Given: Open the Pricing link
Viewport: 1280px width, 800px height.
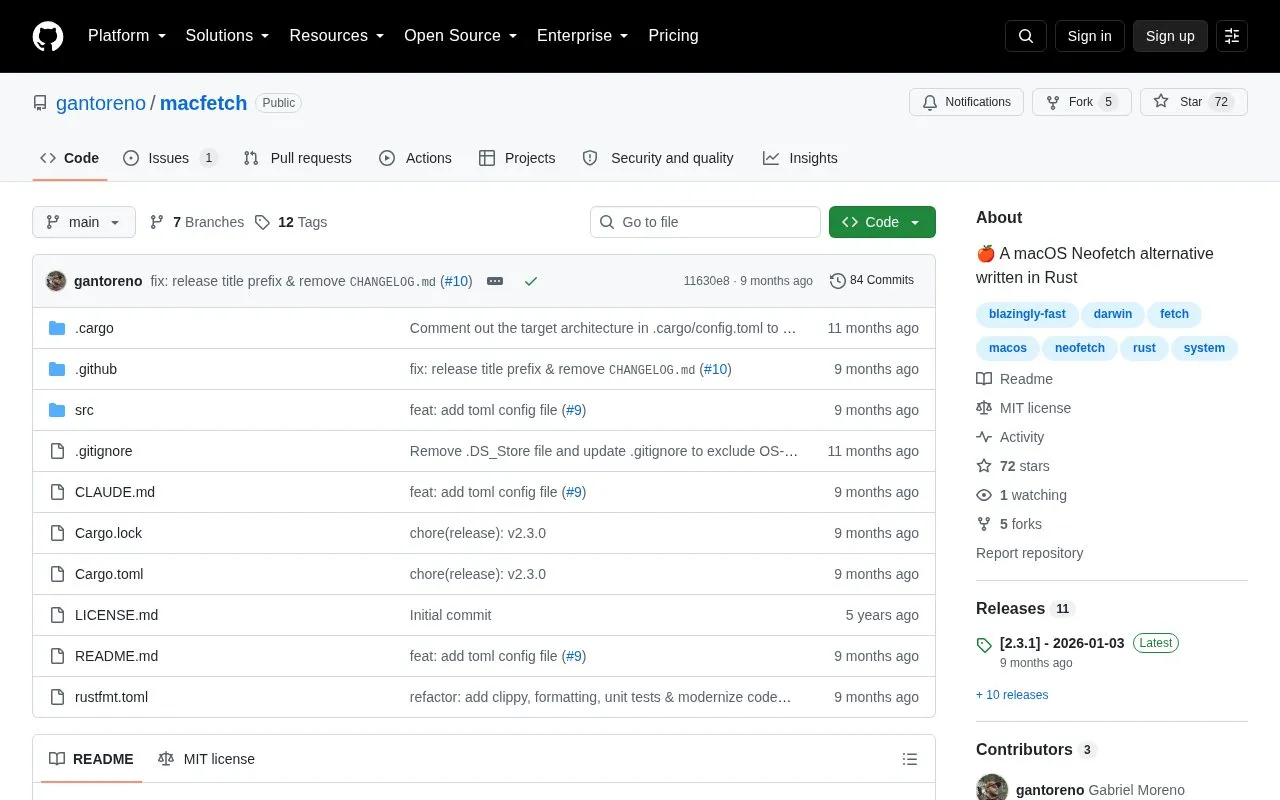Looking at the screenshot, I should point(673,36).
